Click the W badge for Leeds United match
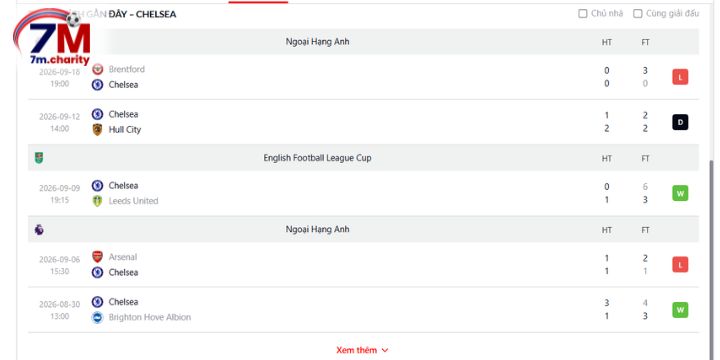 tap(680, 193)
